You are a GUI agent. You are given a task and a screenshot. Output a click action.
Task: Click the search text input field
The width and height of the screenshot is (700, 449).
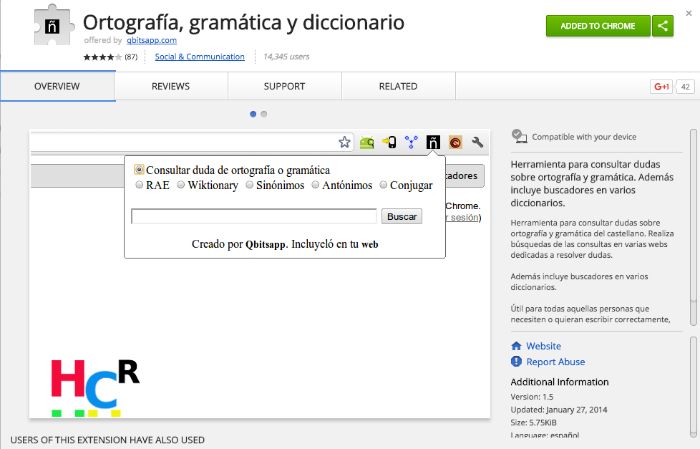click(x=254, y=216)
